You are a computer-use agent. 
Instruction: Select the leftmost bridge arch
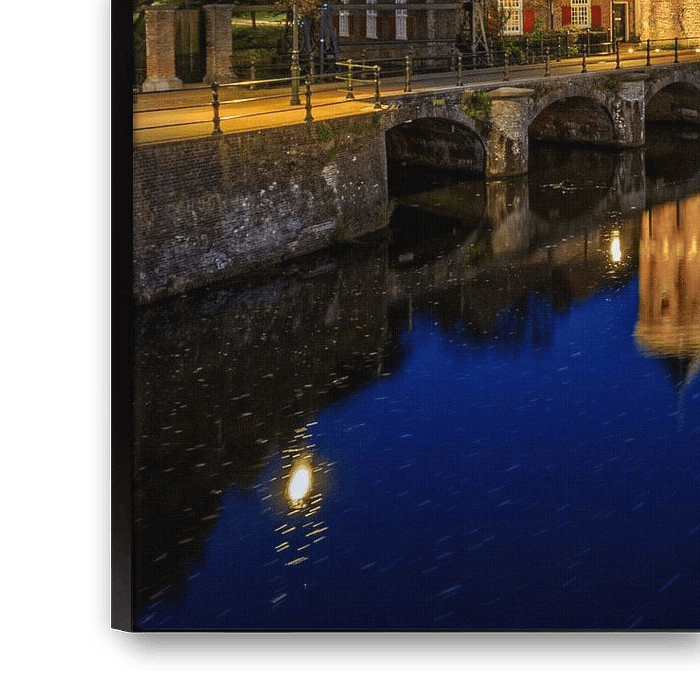tap(435, 148)
